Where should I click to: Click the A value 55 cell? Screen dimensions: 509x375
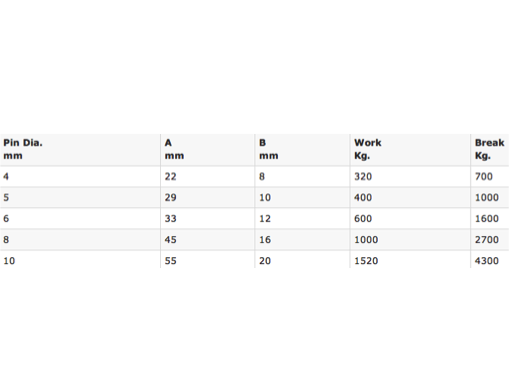pyautogui.click(x=207, y=260)
